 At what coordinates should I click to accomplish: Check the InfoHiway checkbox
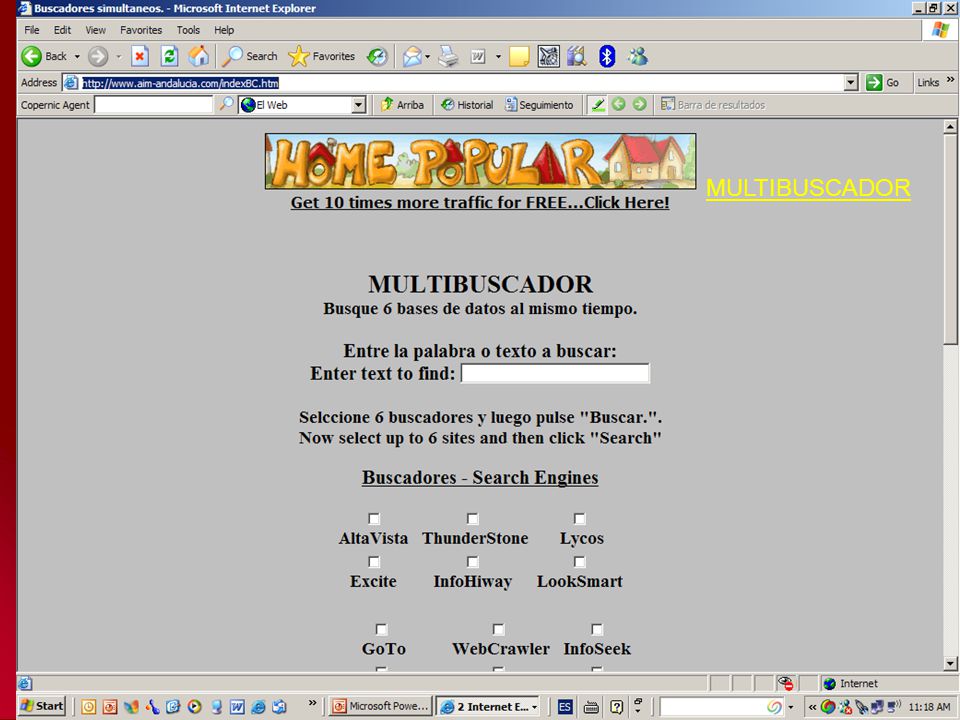[472, 561]
